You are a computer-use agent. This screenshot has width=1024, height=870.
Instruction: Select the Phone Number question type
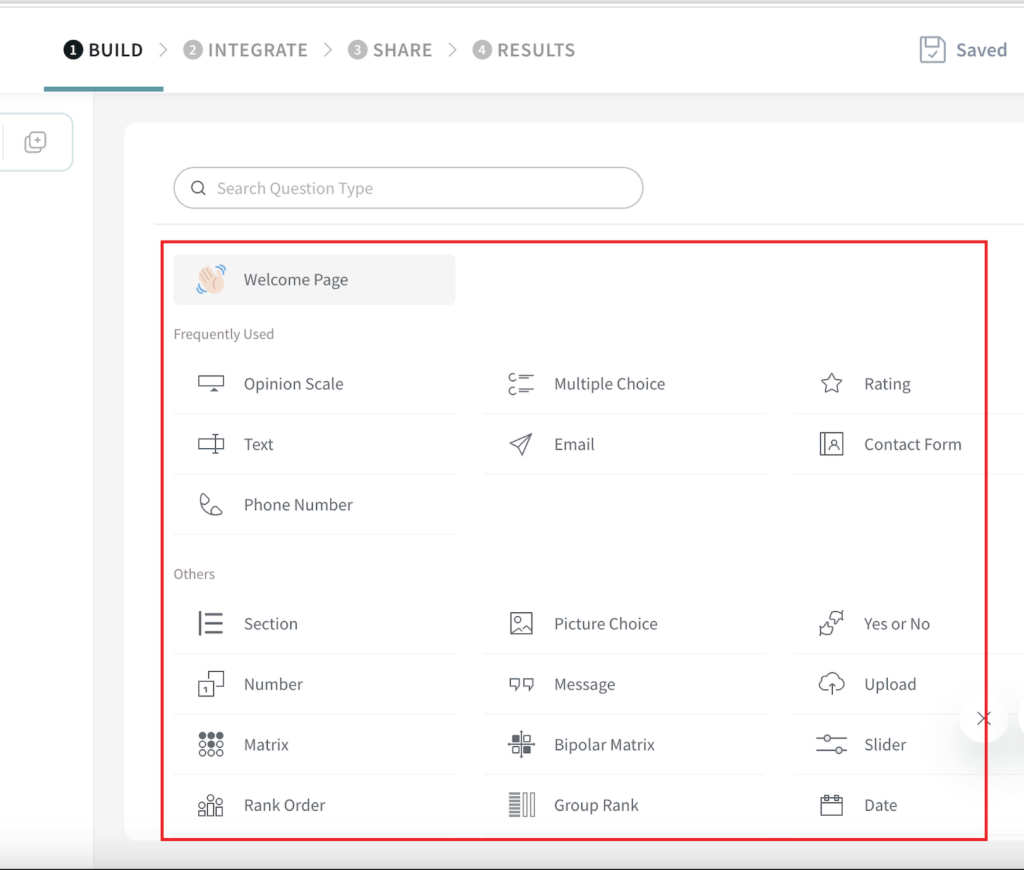[297, 505]
